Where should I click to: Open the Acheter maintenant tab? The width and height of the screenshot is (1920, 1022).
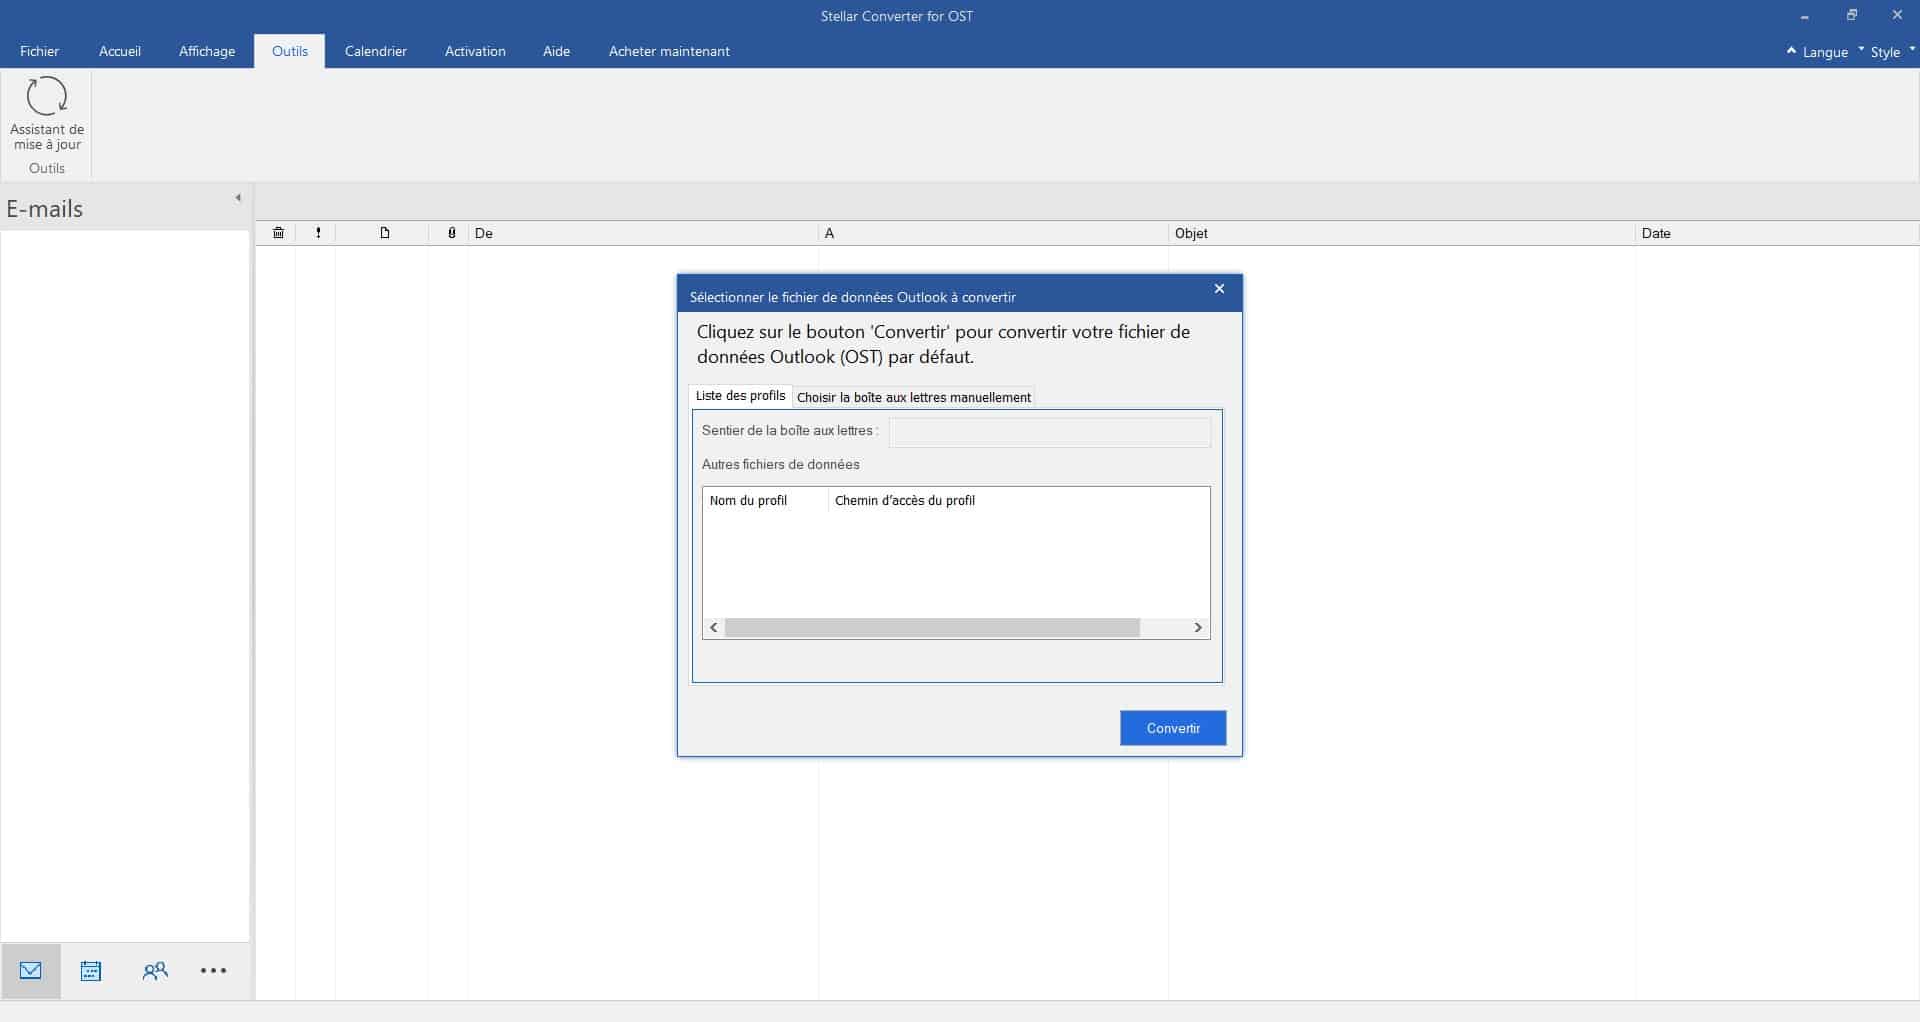click(669, 51)
